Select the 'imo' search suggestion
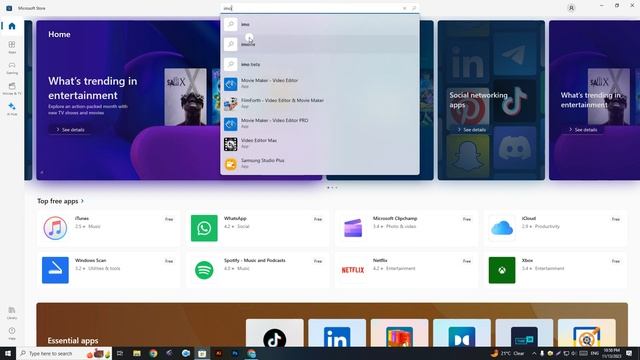 point(320,24)
